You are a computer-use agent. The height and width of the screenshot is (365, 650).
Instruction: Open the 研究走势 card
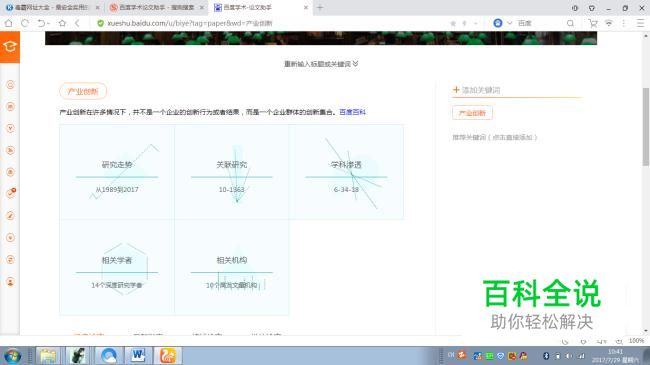click(117, 172)
